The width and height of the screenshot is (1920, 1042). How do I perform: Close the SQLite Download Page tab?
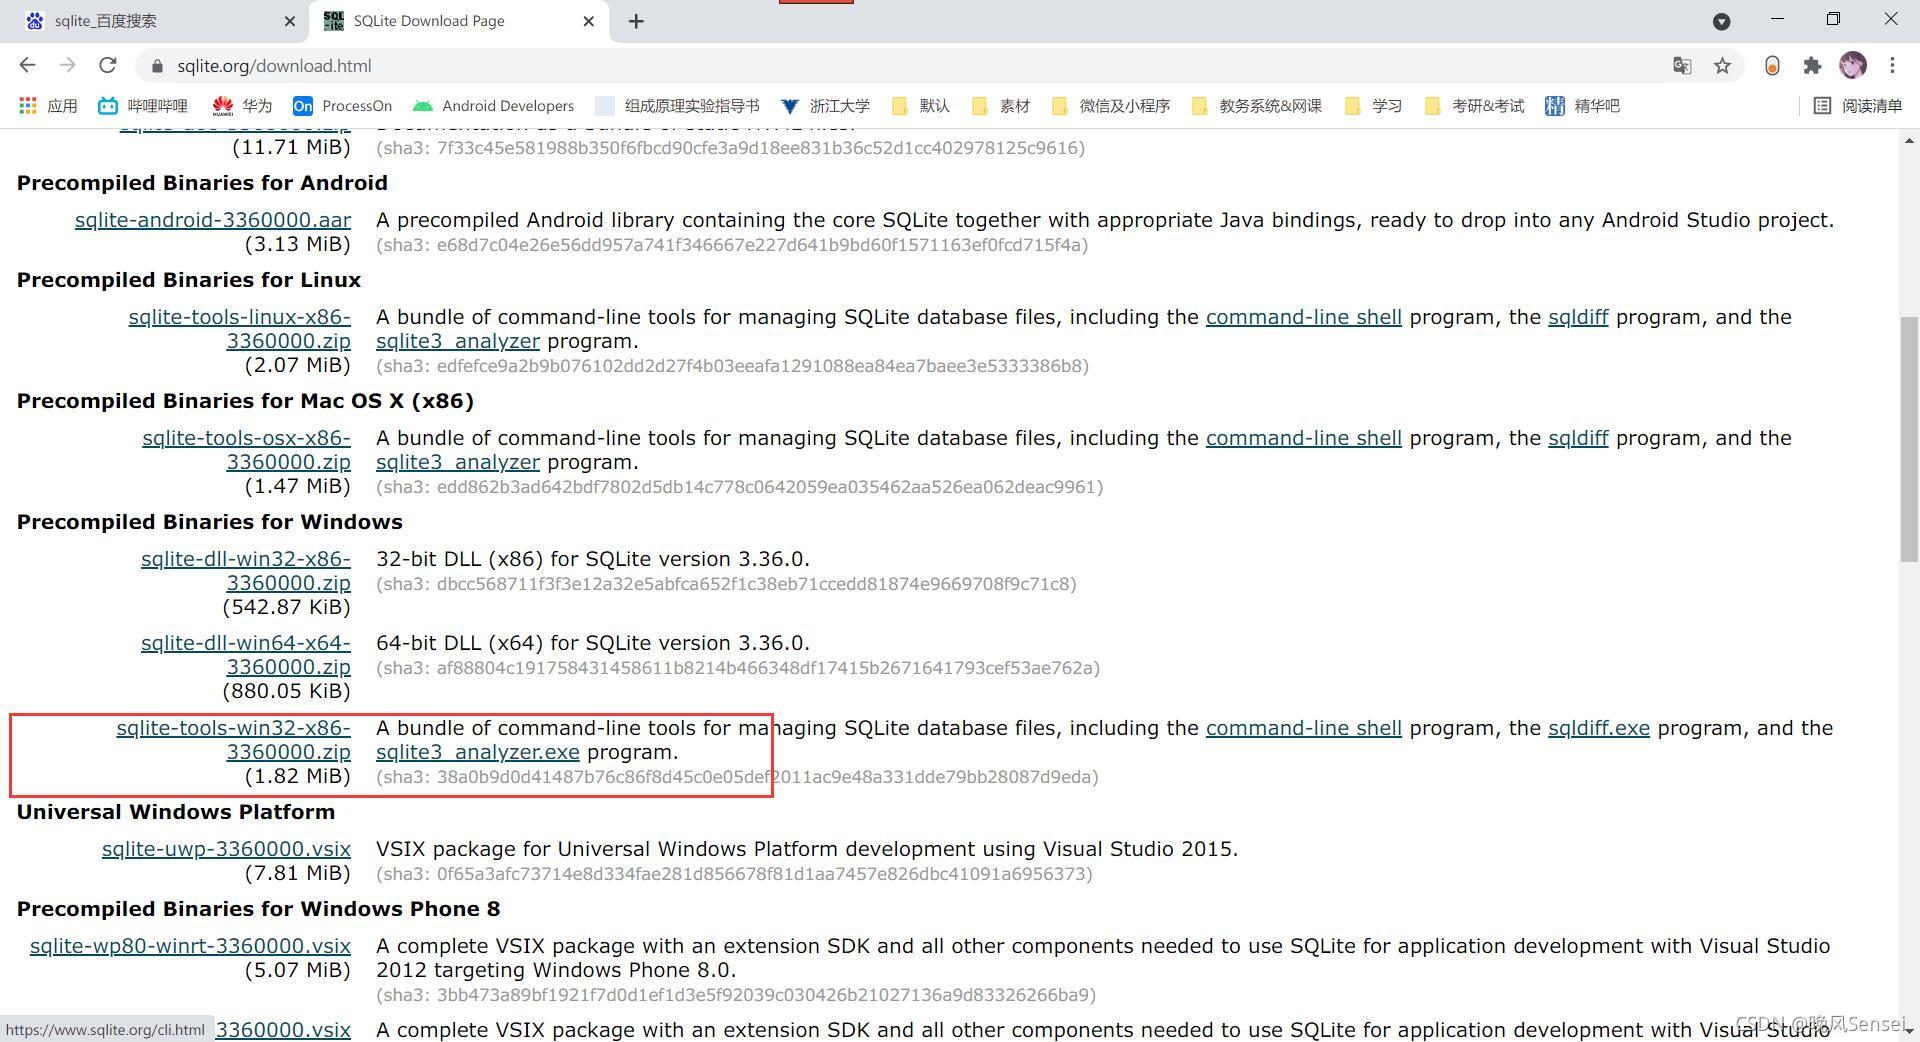point(589,21)
